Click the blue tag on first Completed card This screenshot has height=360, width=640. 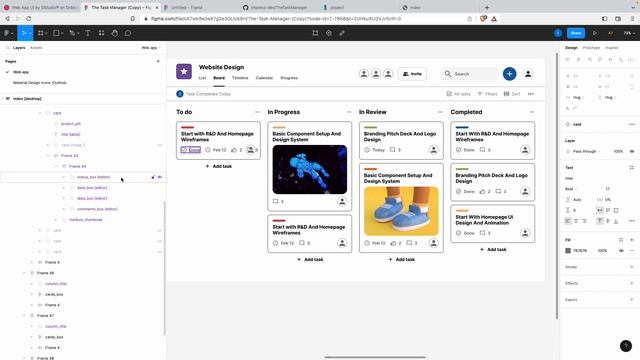pyautogui.click(x=462, y=127)
